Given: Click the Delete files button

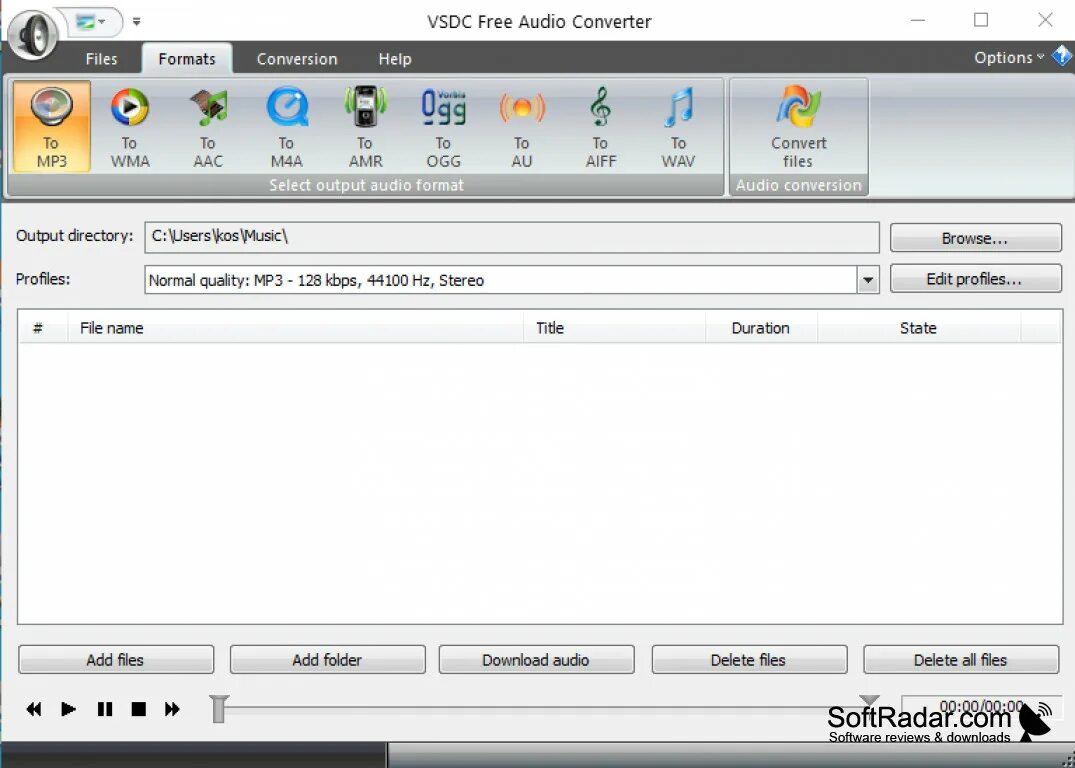Looking at the screenshot, I should [x=749, y=660].
